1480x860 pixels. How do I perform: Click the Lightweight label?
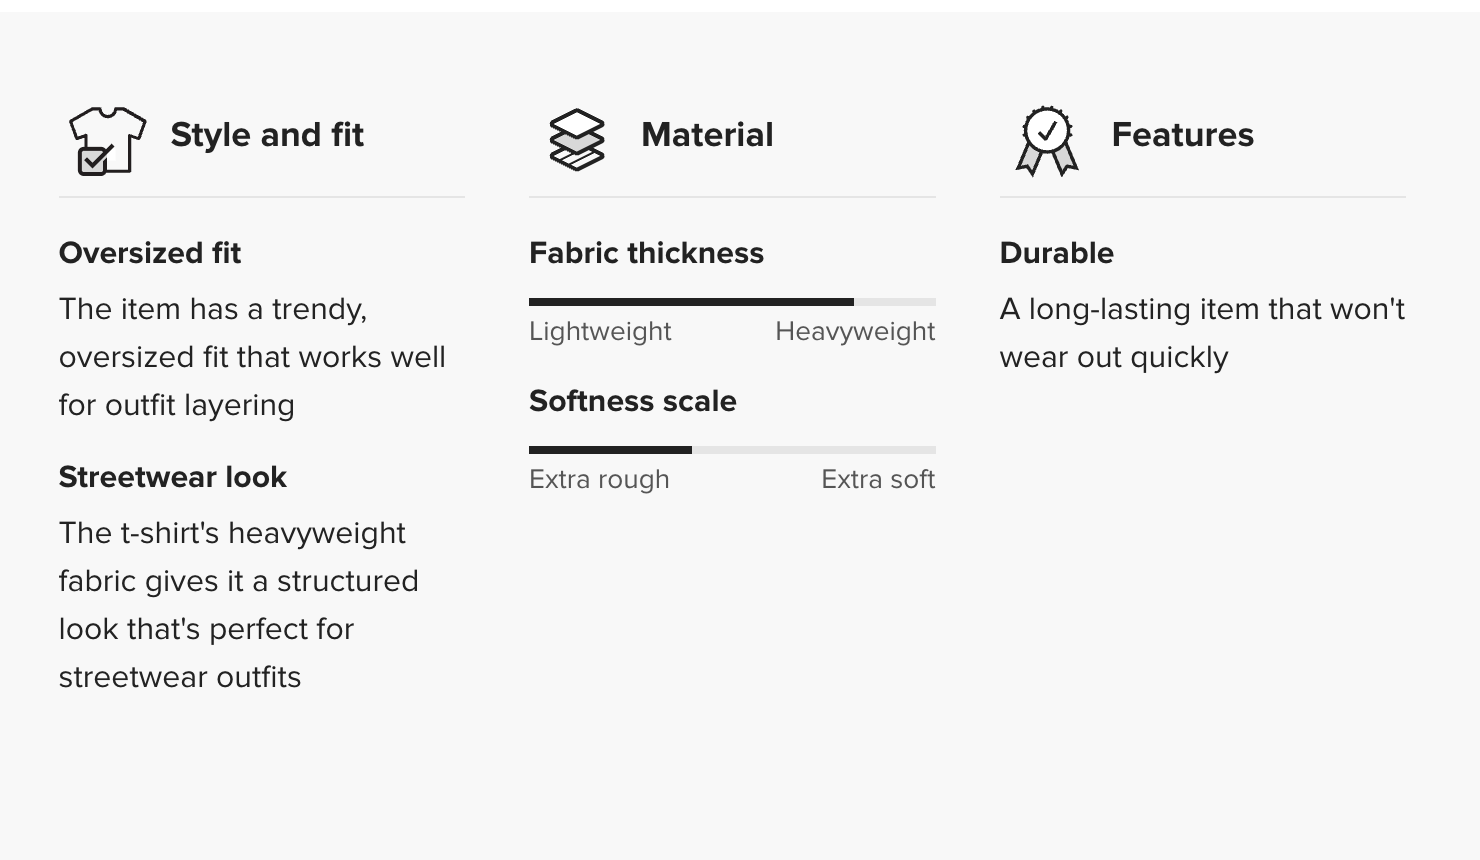pos(600,331)
